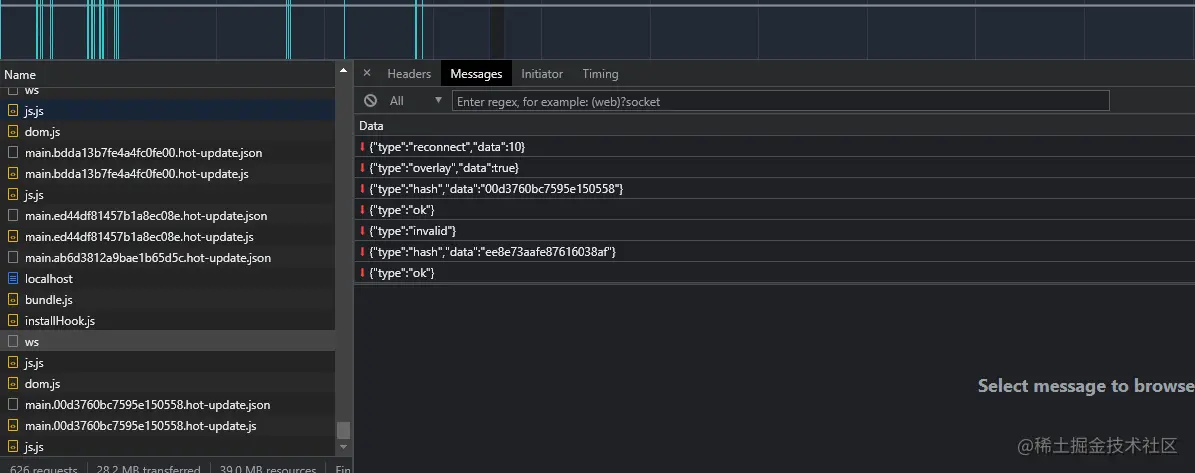Click the main.ed44df81457b1a8ec08e.hot-update.json file icon
Screen dimensions: 1195x473
click(13, 216)
